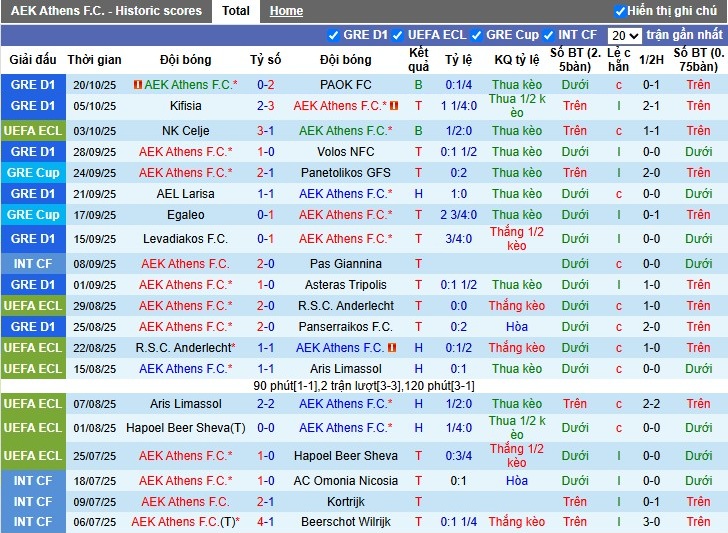Click Hòa result versus Panserraikos F.C.

click(x=517, y=327)
